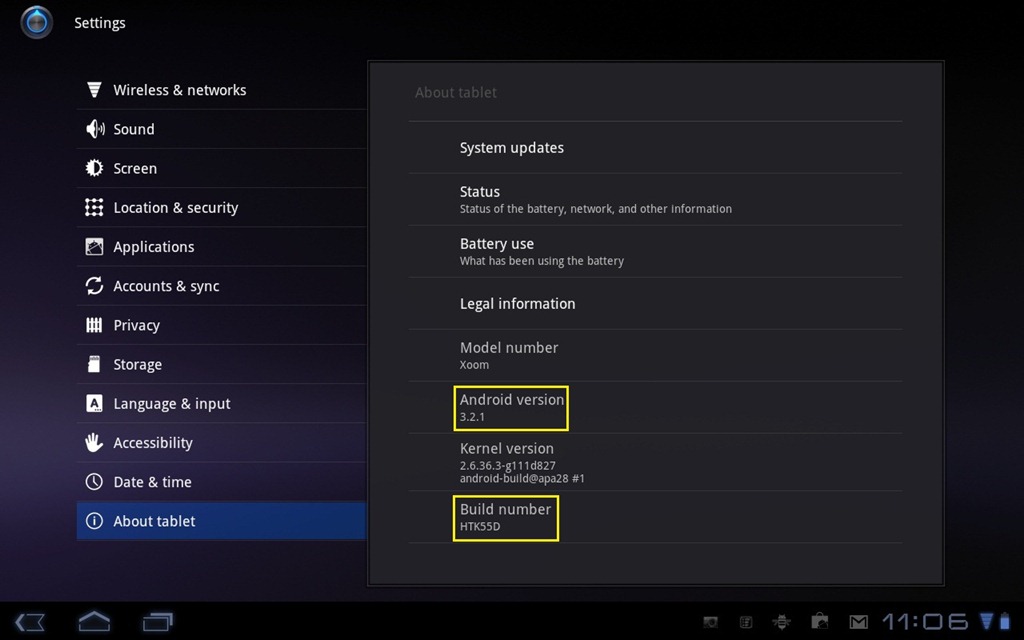Open the clock showing 11:06
1024x640 pixels.
(x=925, y=621)
